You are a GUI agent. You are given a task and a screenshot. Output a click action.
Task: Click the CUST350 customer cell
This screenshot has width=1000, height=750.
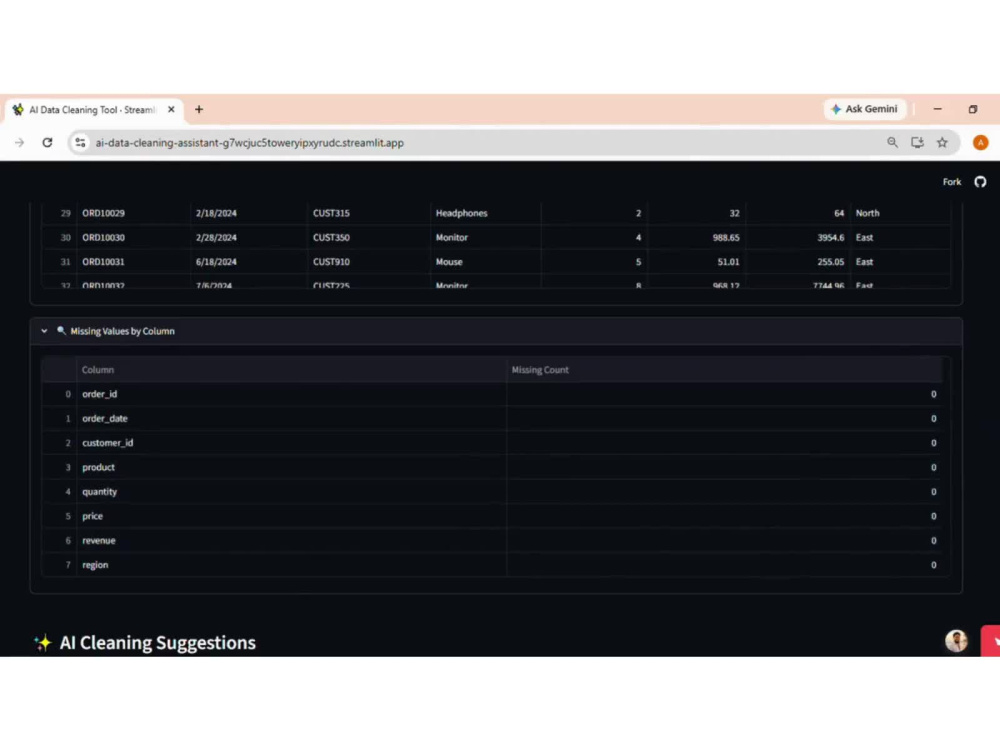click(x=369, y=237)
